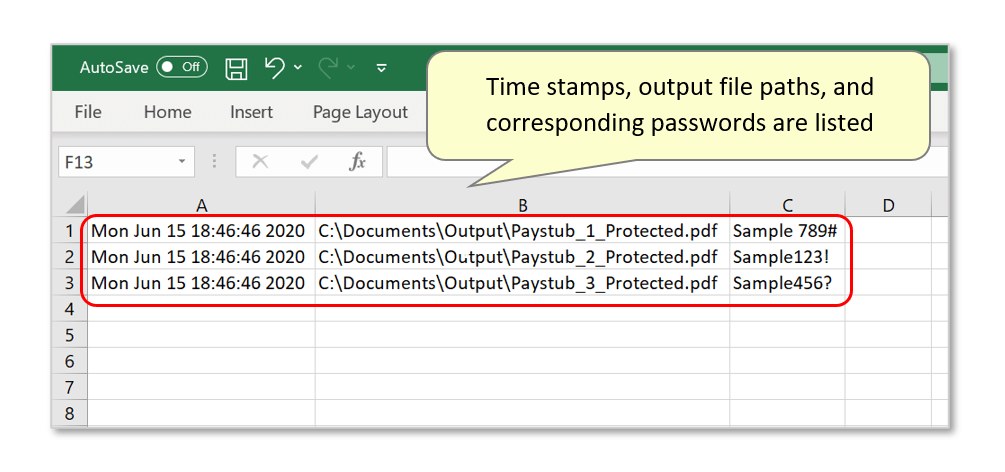Click the Cancel X formula bar icon
Image resolution: width=1005 pixels, height=472 pixels.
click(261, 161)
